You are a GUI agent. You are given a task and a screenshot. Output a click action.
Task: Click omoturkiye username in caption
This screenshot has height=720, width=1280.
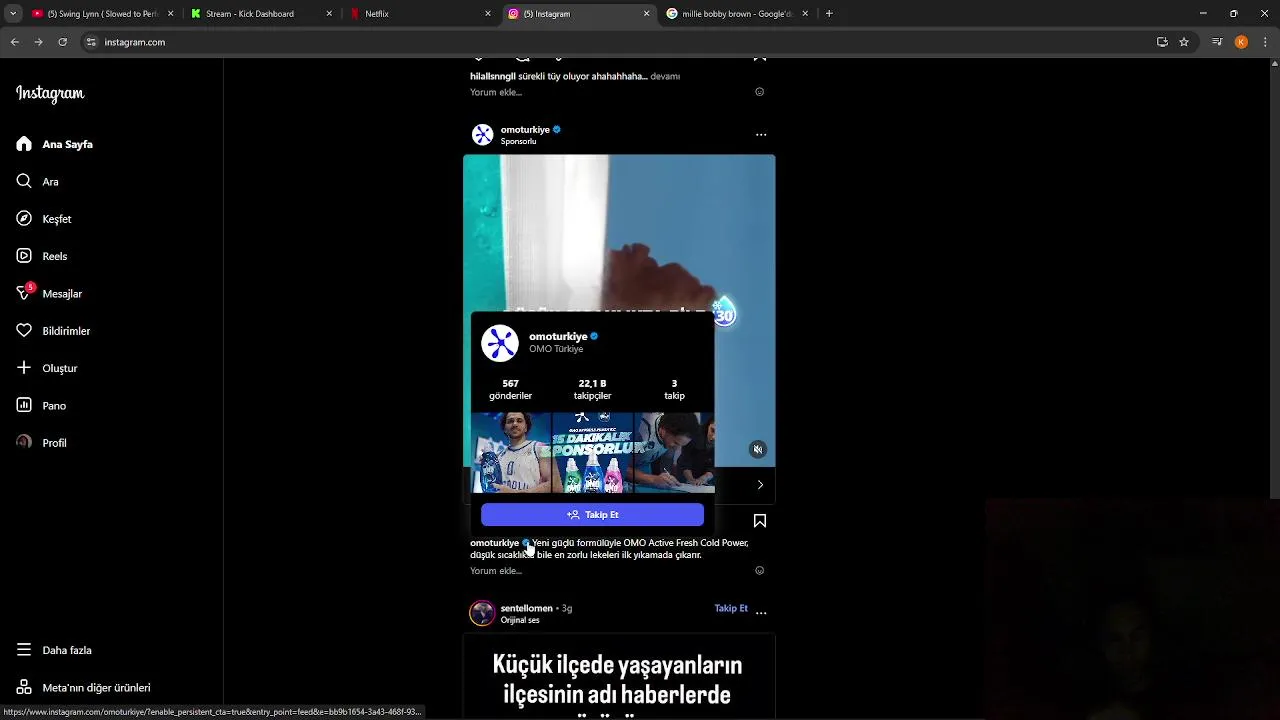click(x=494, y=543)
